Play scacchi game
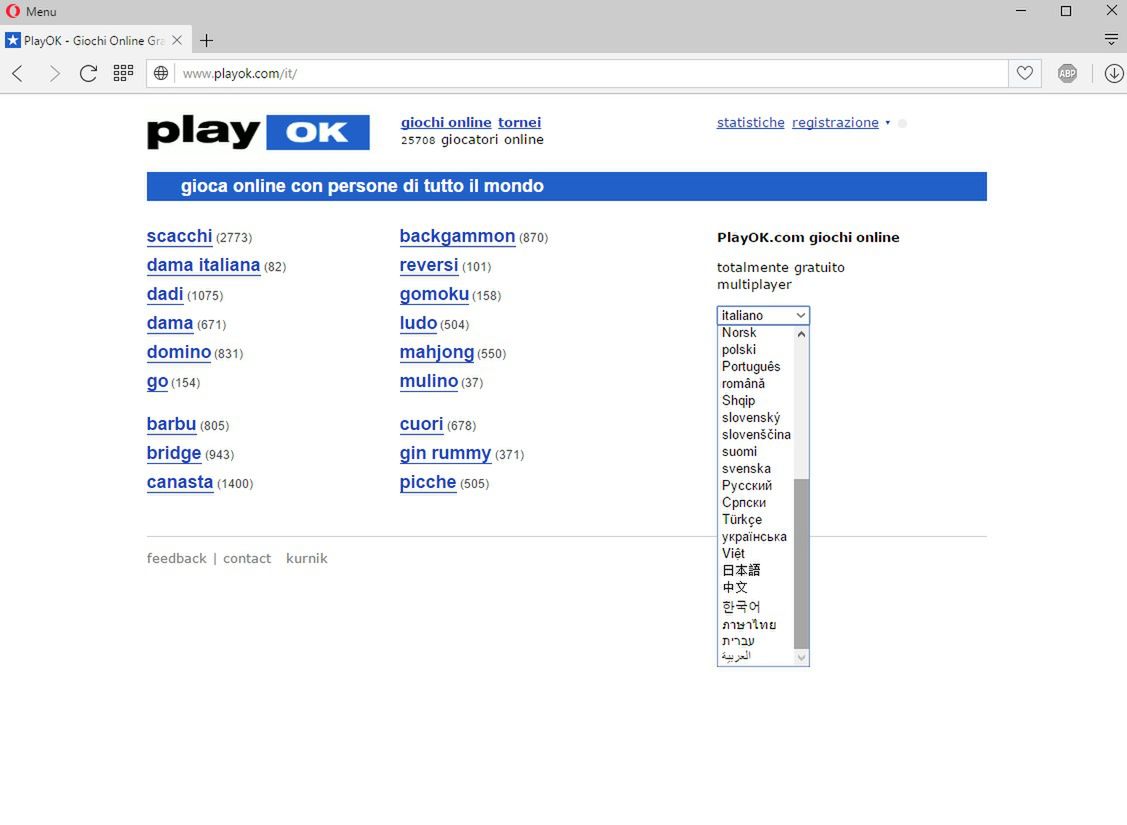The width and height of the screenshot is (1127, 825). pos(179,236)
